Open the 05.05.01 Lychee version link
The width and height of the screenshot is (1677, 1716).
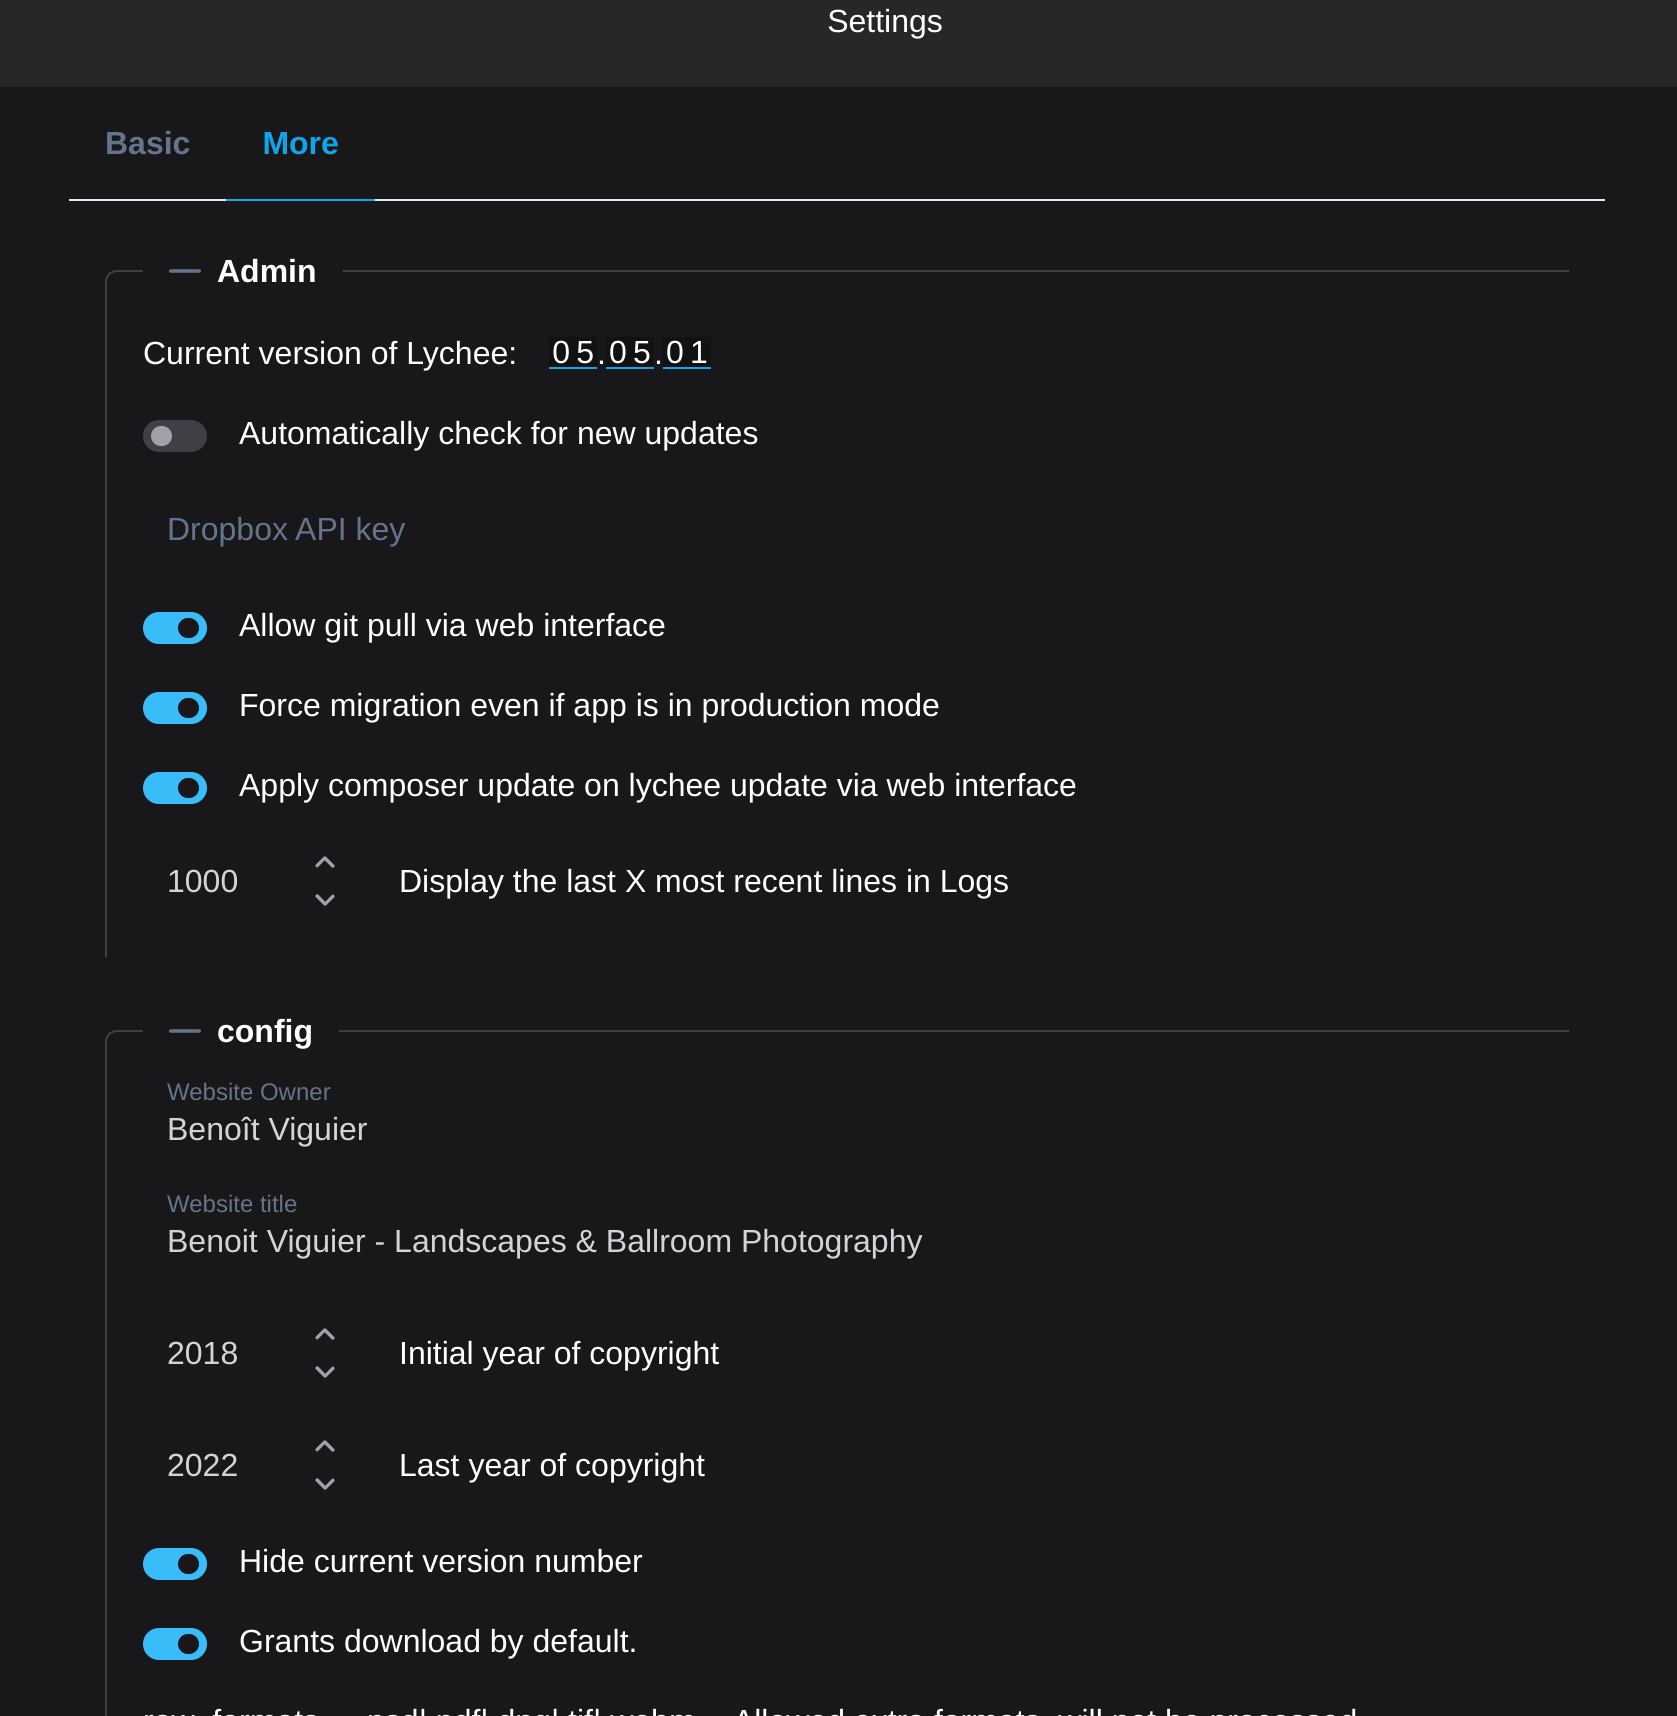tap(630, 353)
